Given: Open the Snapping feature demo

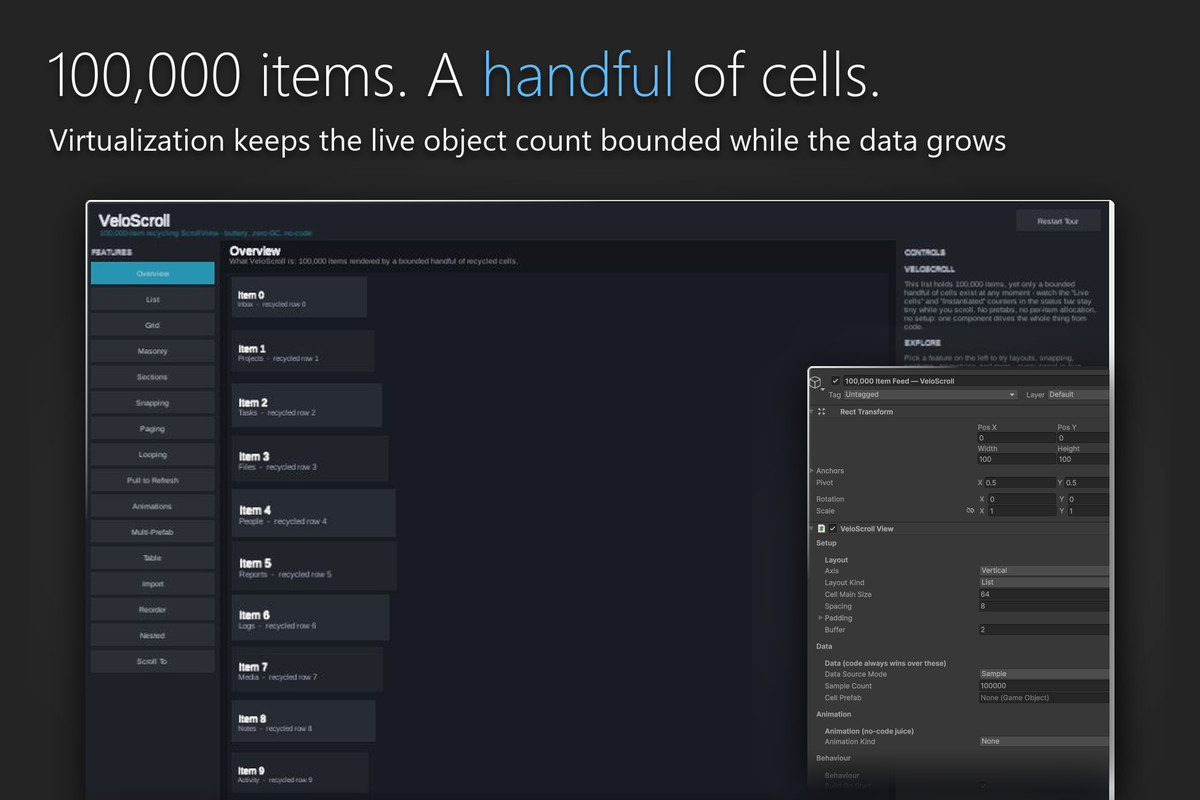Looking at the screenshot, I should point(152,403).
